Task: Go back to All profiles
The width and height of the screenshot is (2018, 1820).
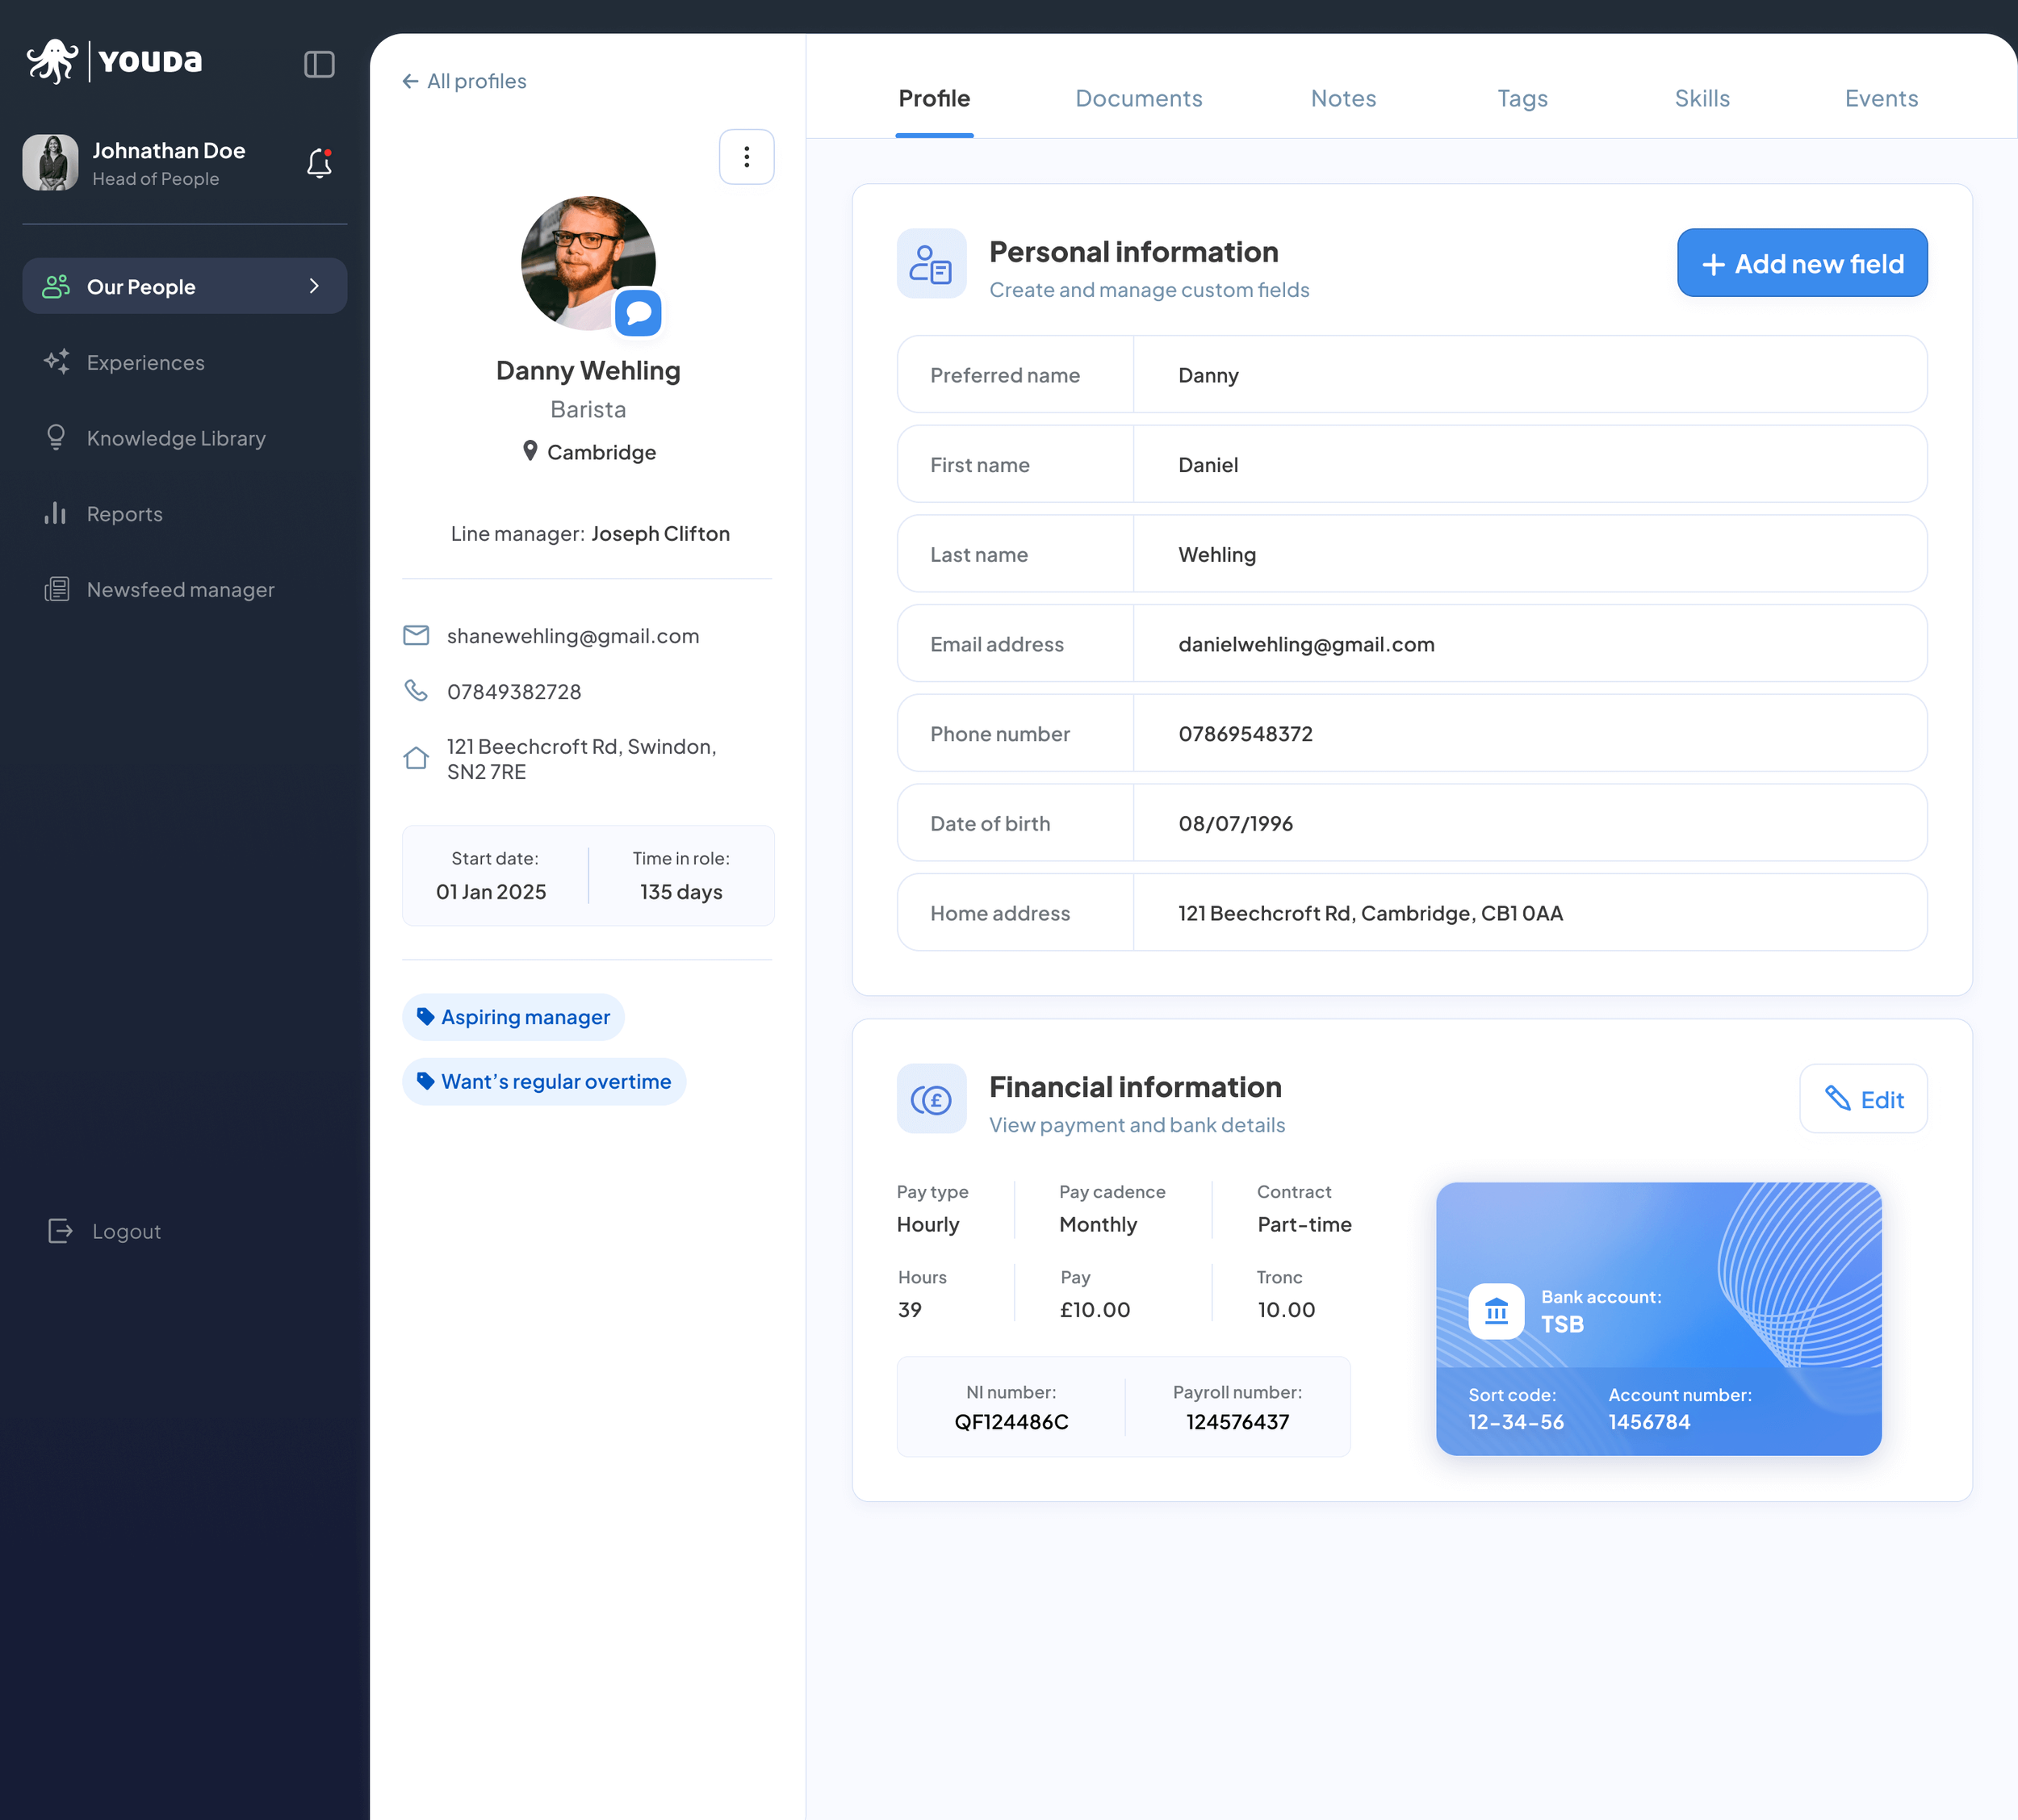Action: 464,81
